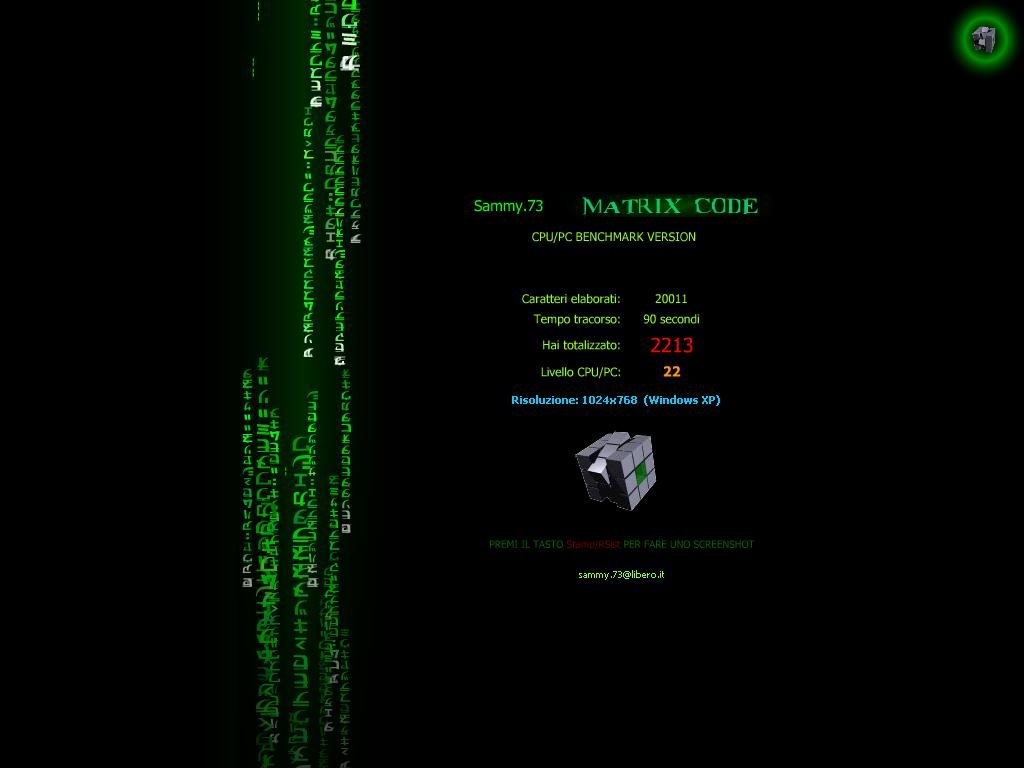Select the 90 secondi elapsed time value
1024x769 pixels.
pos(671,319)
